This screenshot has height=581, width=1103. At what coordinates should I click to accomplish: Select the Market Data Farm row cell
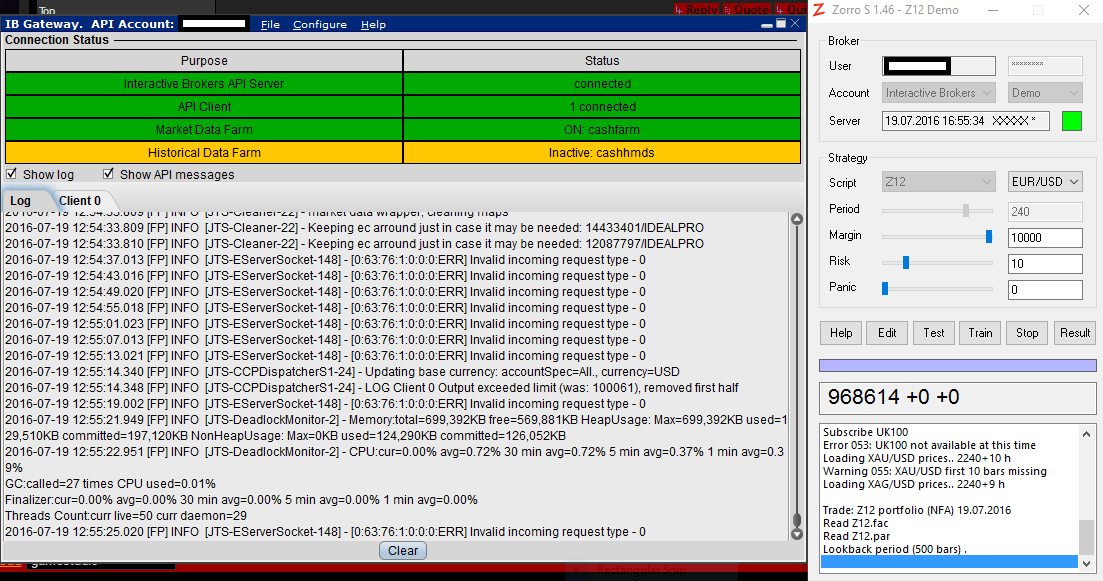pyautogui.click(x=204, y=129)
